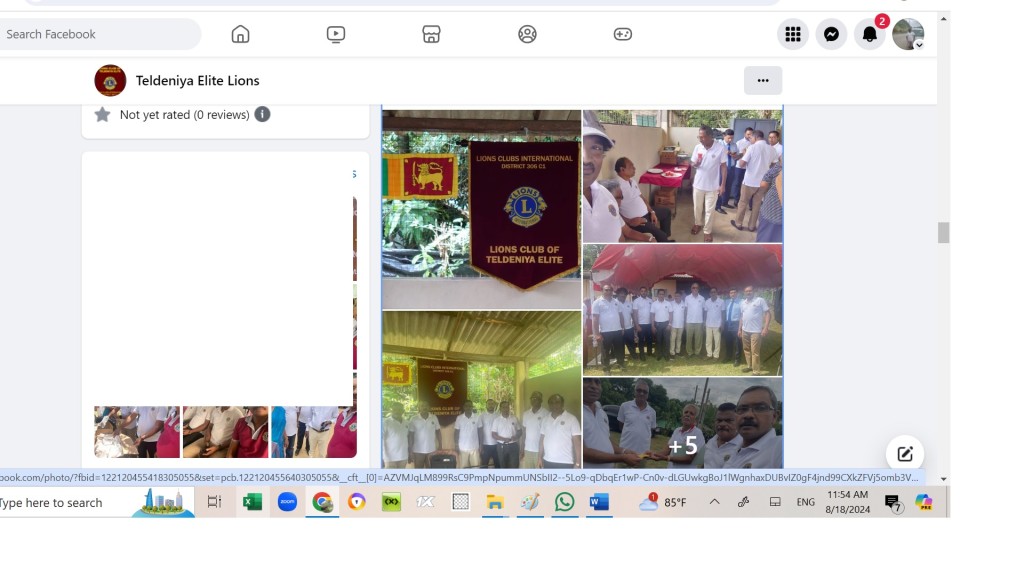The height and width of the screenshot is (579, 1024).
Task: Click the new message compose button
Action: (x=904, y=454)
